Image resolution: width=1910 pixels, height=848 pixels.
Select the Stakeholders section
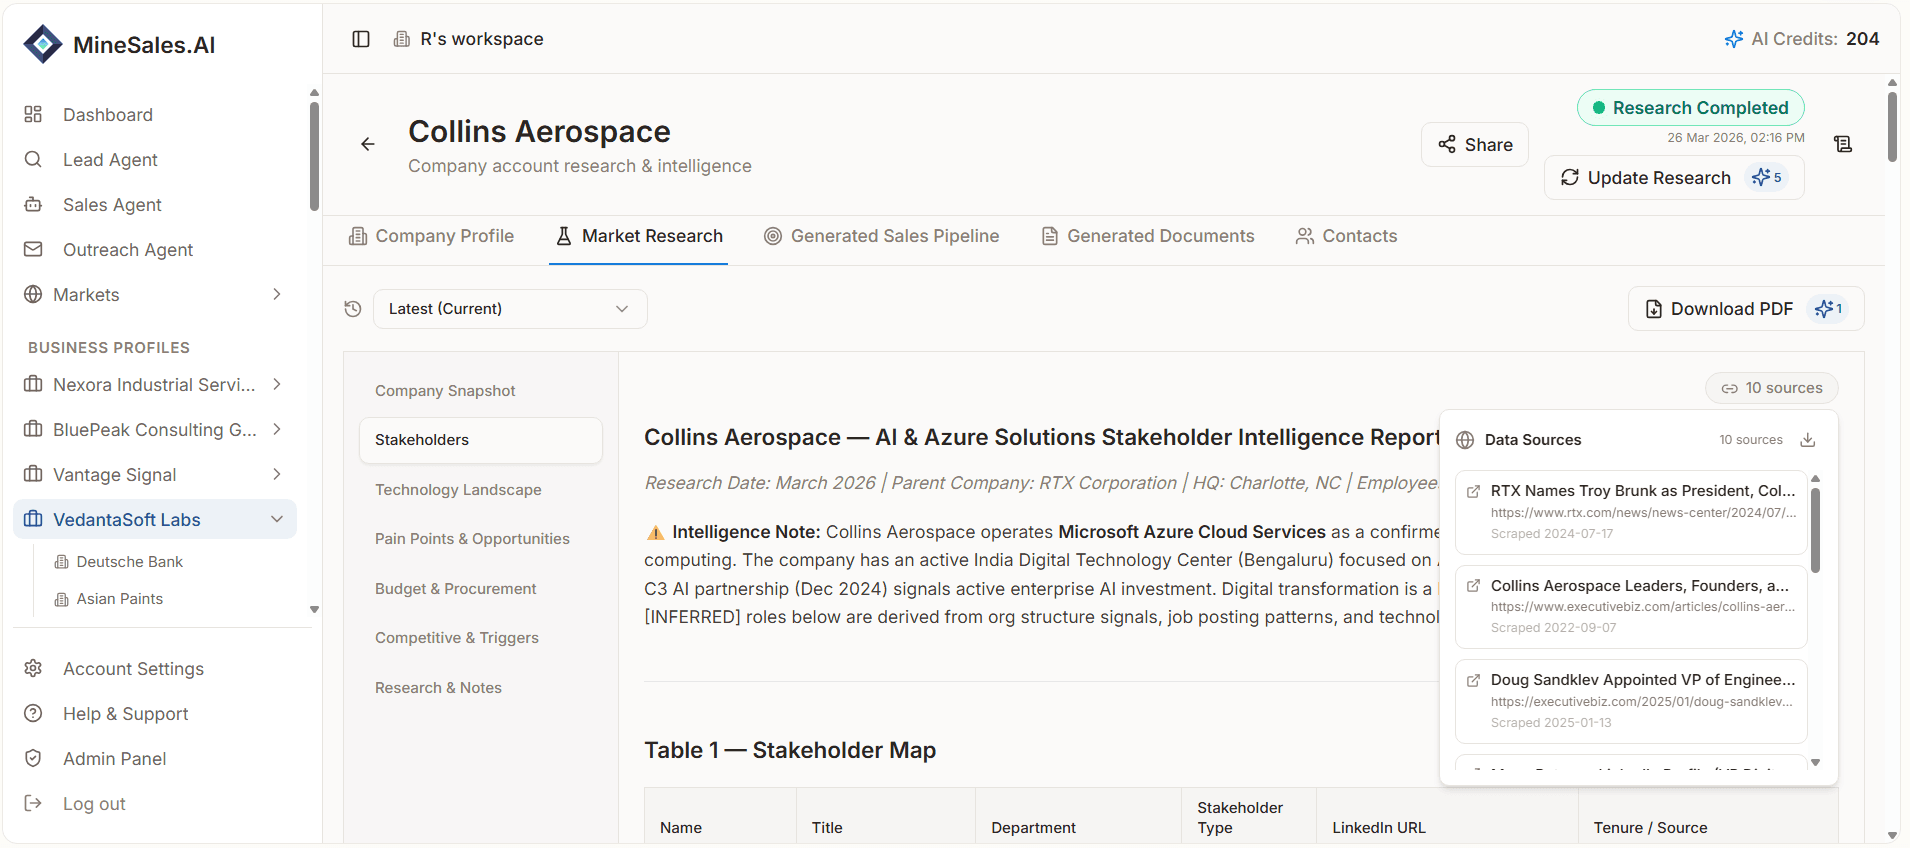pos(481,440)
